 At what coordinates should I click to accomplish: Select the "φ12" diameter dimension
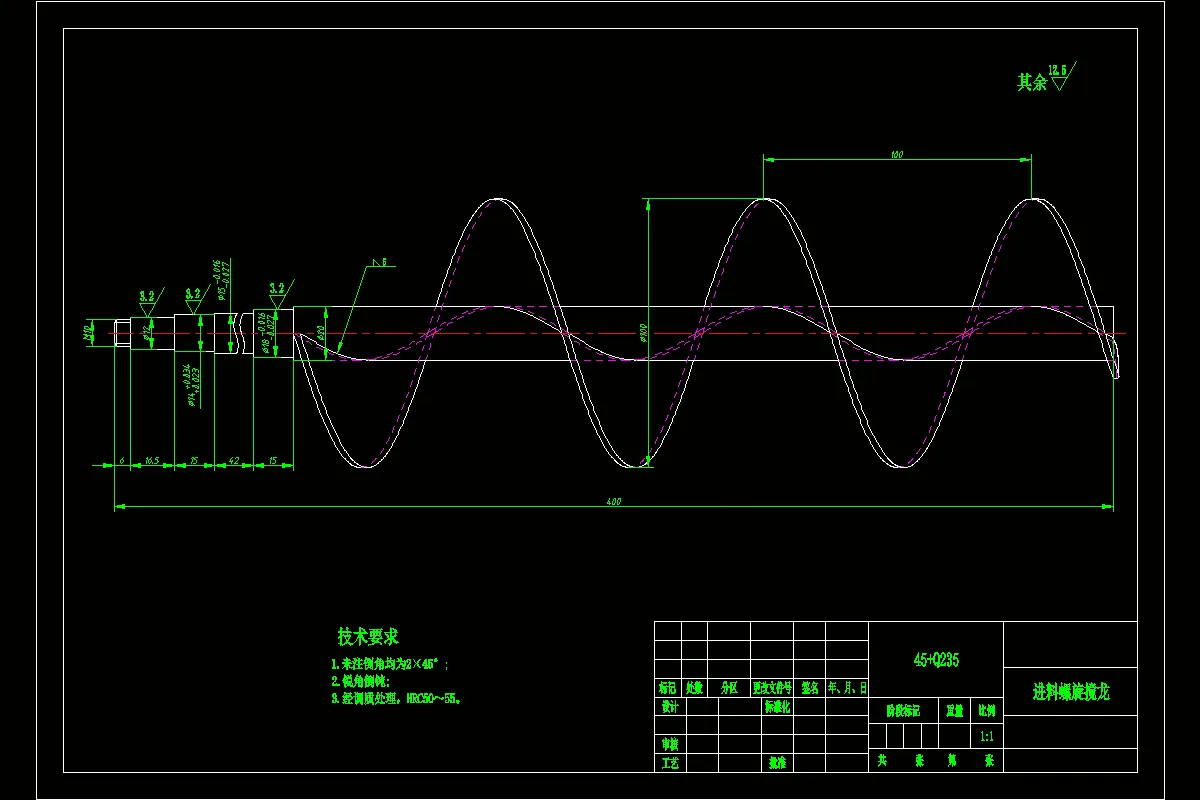[146, 333]
